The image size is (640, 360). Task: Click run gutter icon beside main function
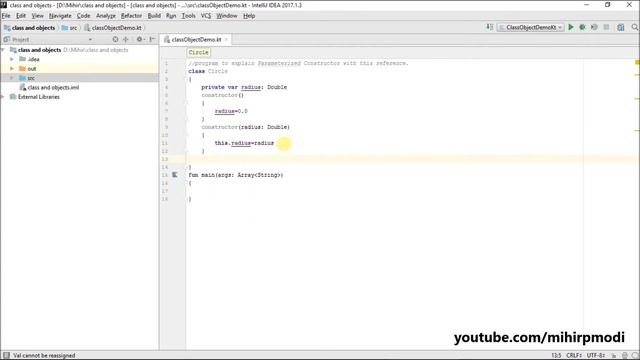tap(174, 175)
